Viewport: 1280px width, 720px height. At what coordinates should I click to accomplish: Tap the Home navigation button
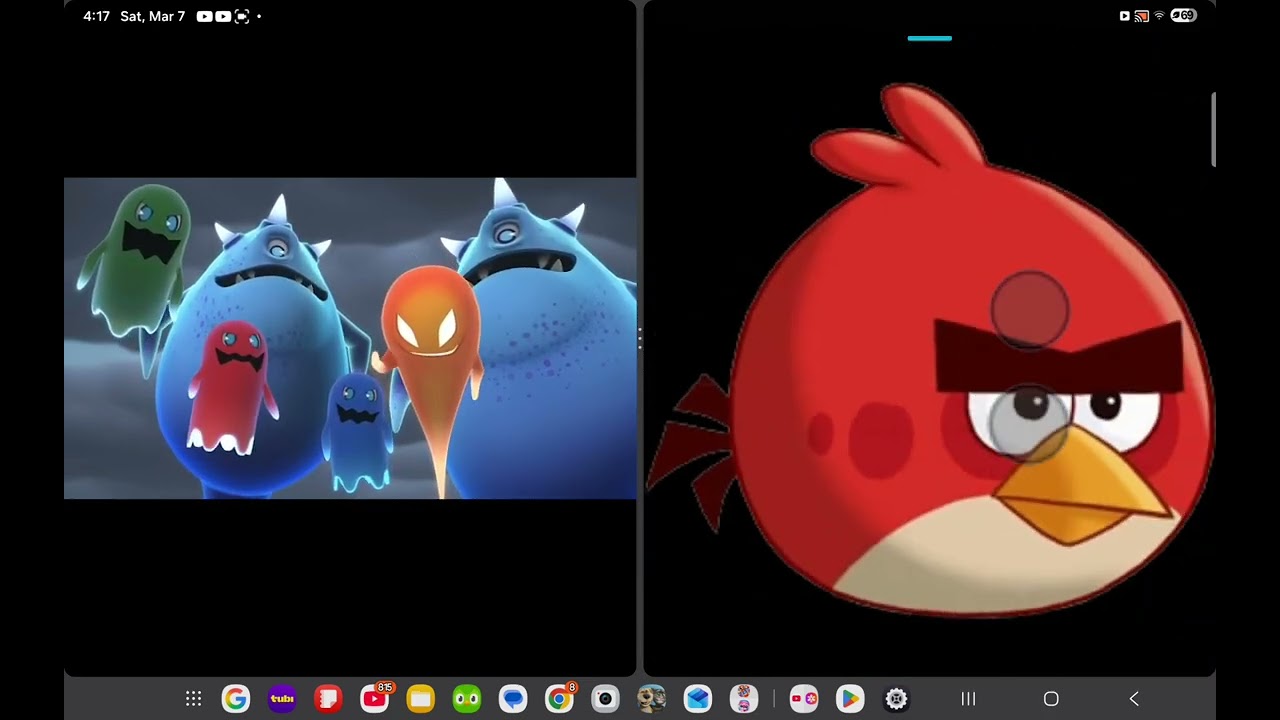(1051, 699)
